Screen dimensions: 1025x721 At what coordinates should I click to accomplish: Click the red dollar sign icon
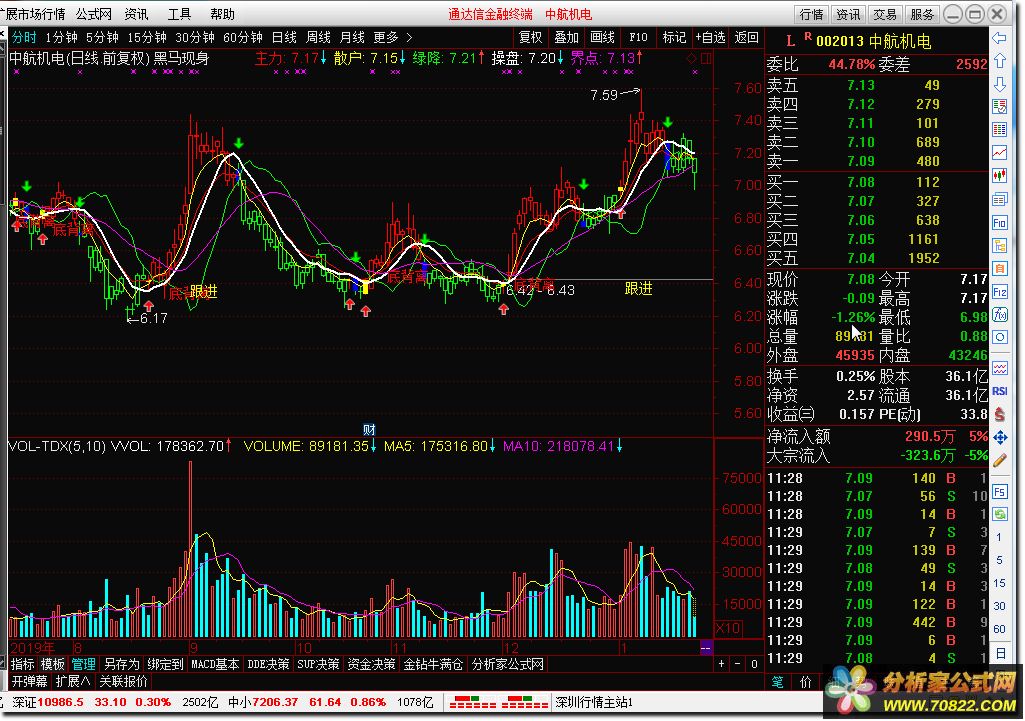point(1000,414)
